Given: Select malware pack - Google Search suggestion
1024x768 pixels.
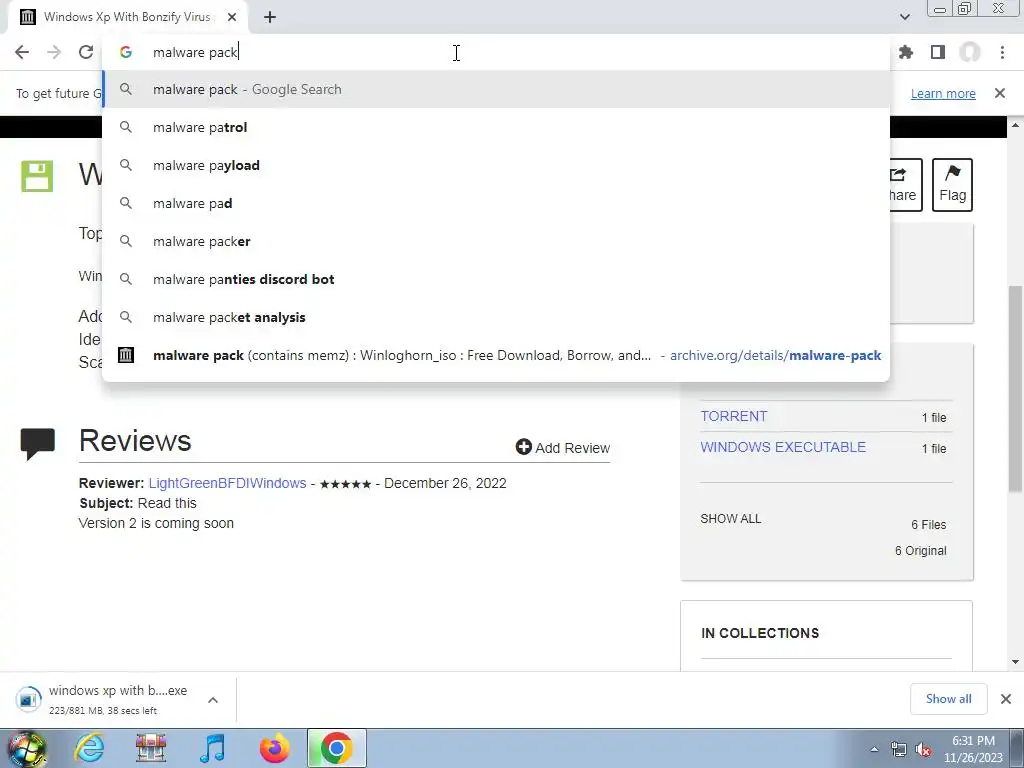Looking at the screenshot, I should tap(496, 89).
